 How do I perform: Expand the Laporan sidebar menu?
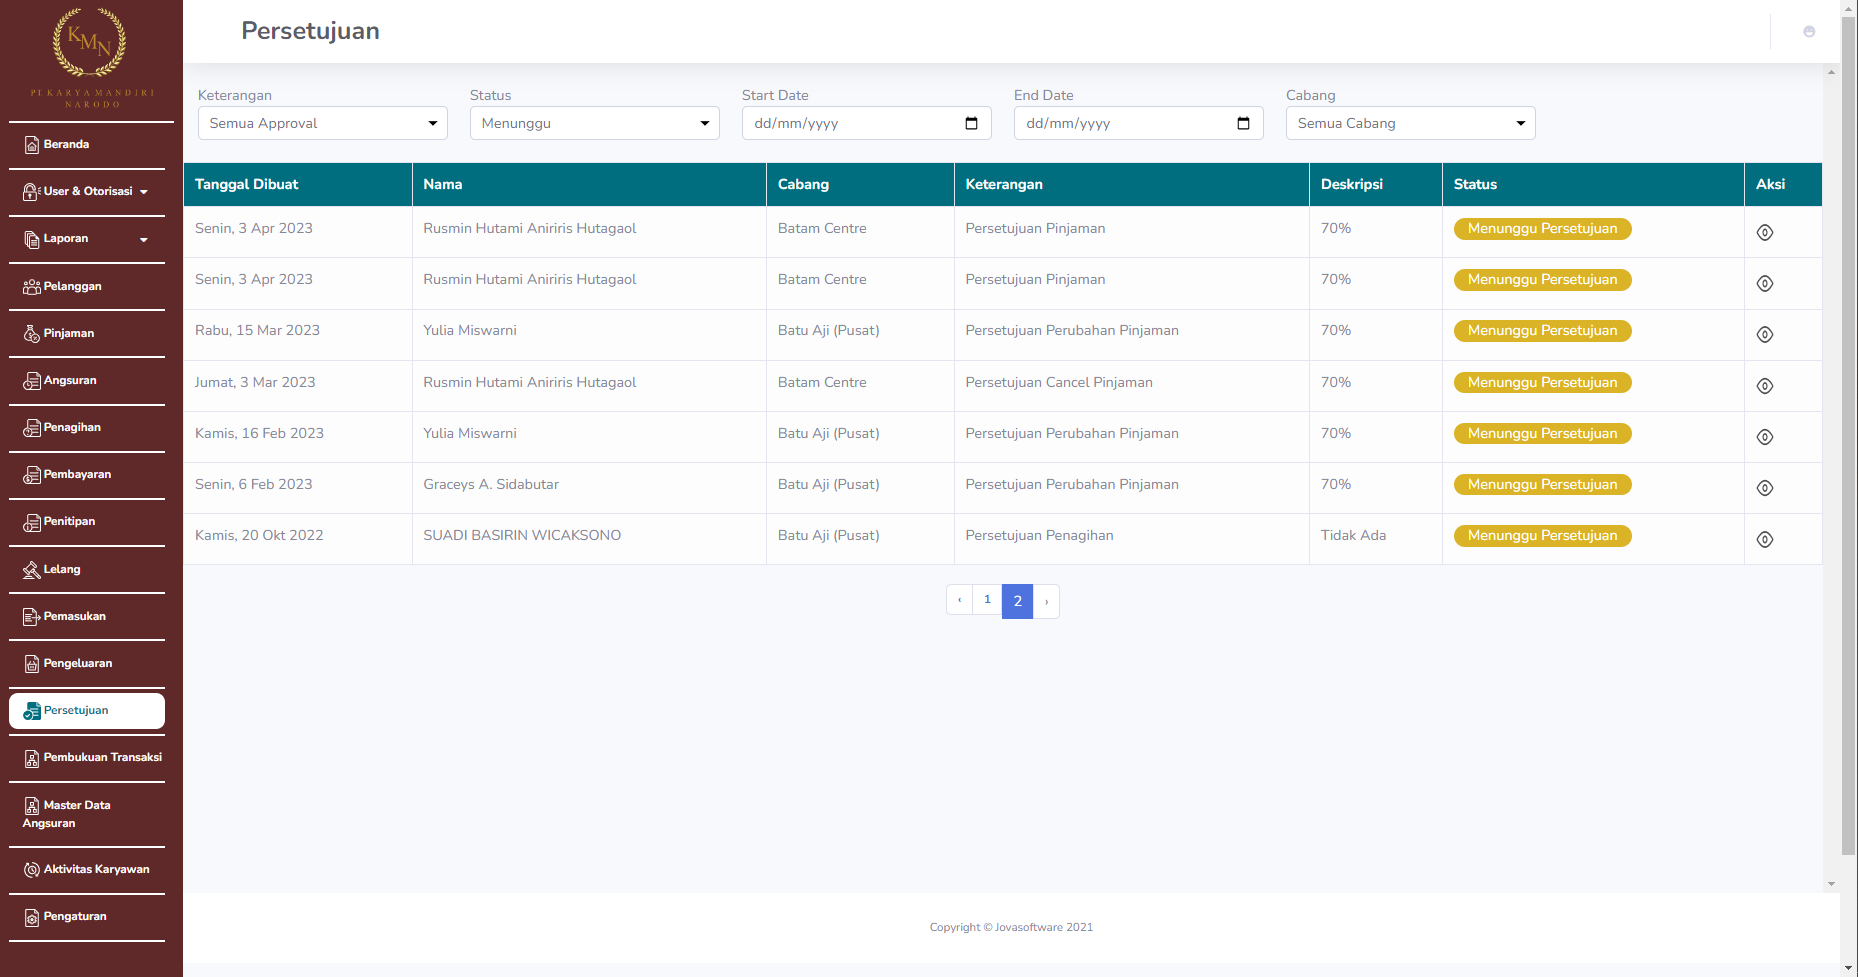tap(87, 239)
